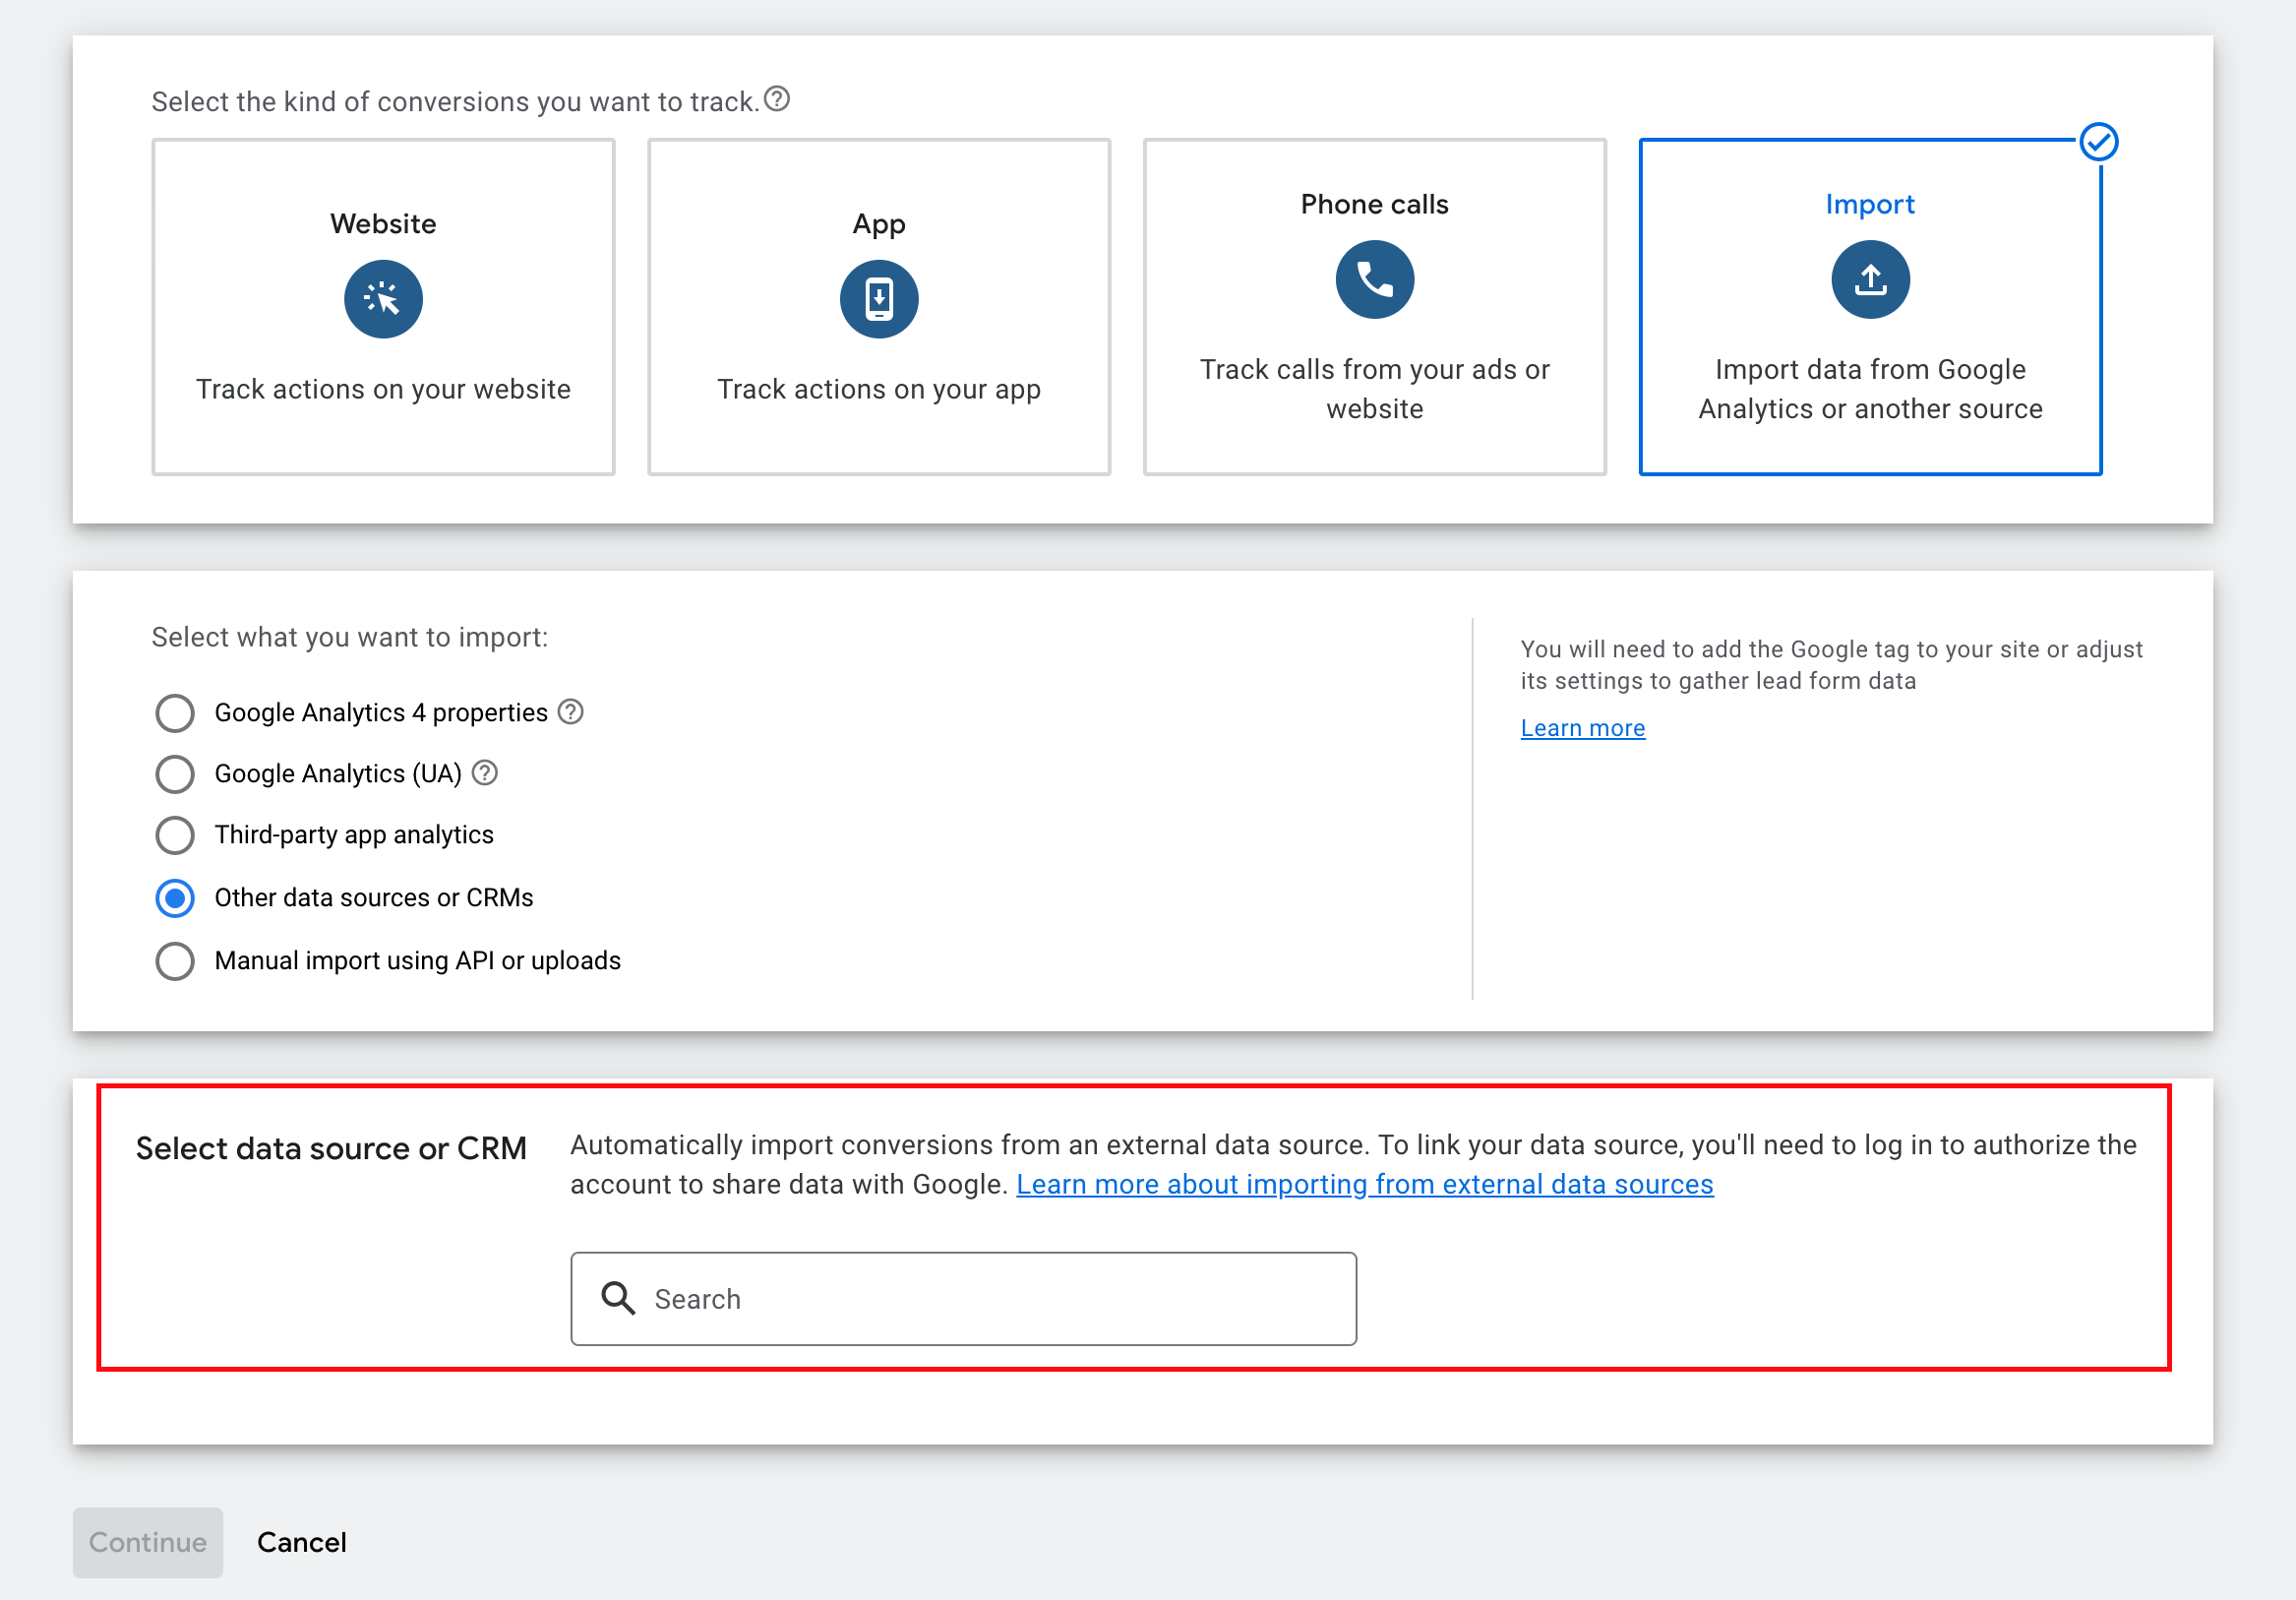Choose Google Analytics (UA) radio option
This screenshot has height=1600, width=2296.
(175, 774)
